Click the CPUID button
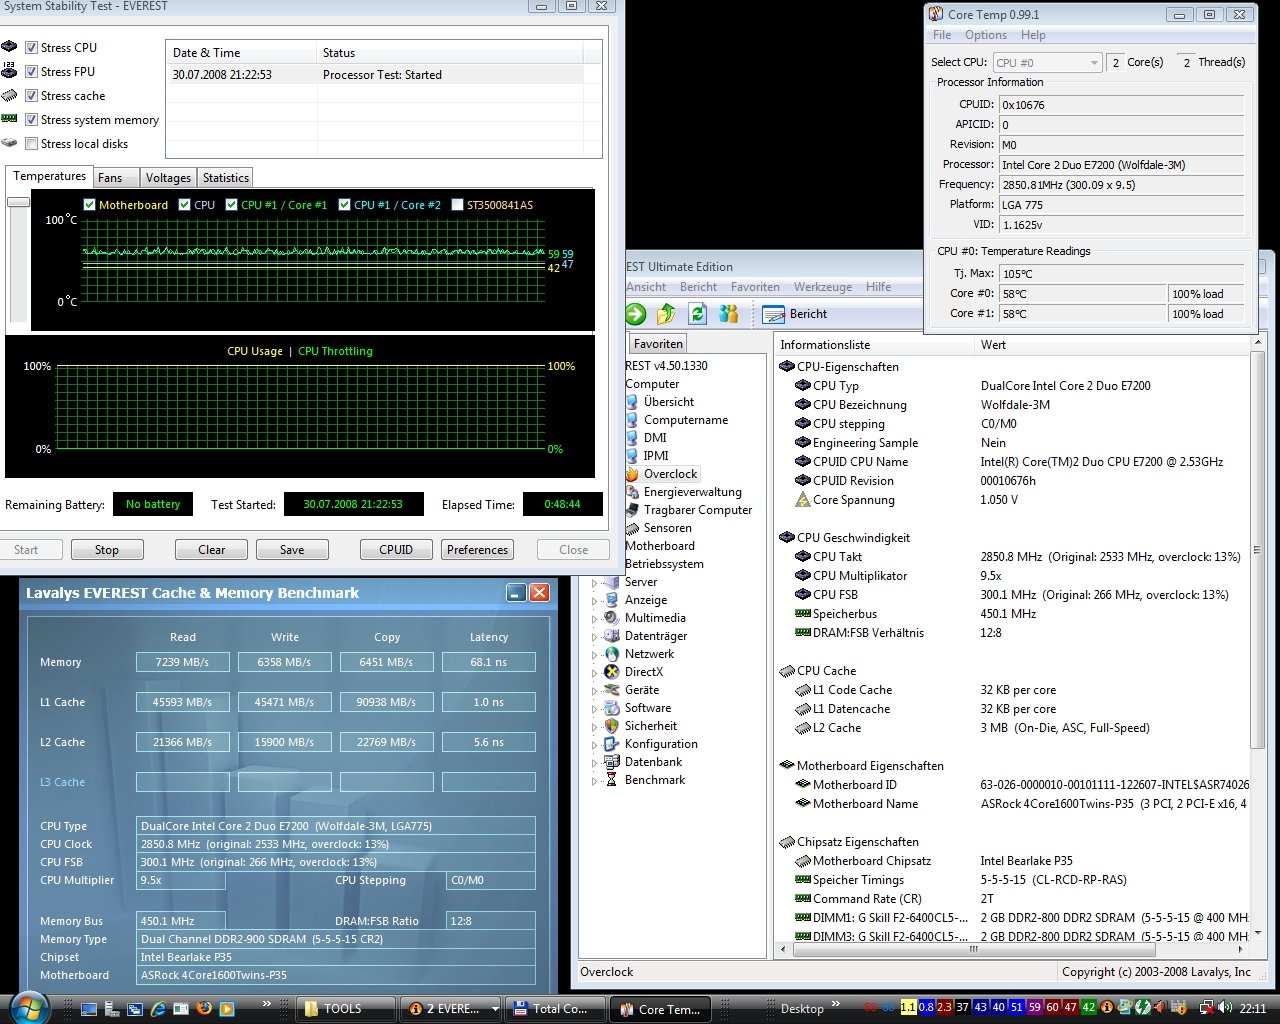The image size is (1280, 1024). pos(396,550)
